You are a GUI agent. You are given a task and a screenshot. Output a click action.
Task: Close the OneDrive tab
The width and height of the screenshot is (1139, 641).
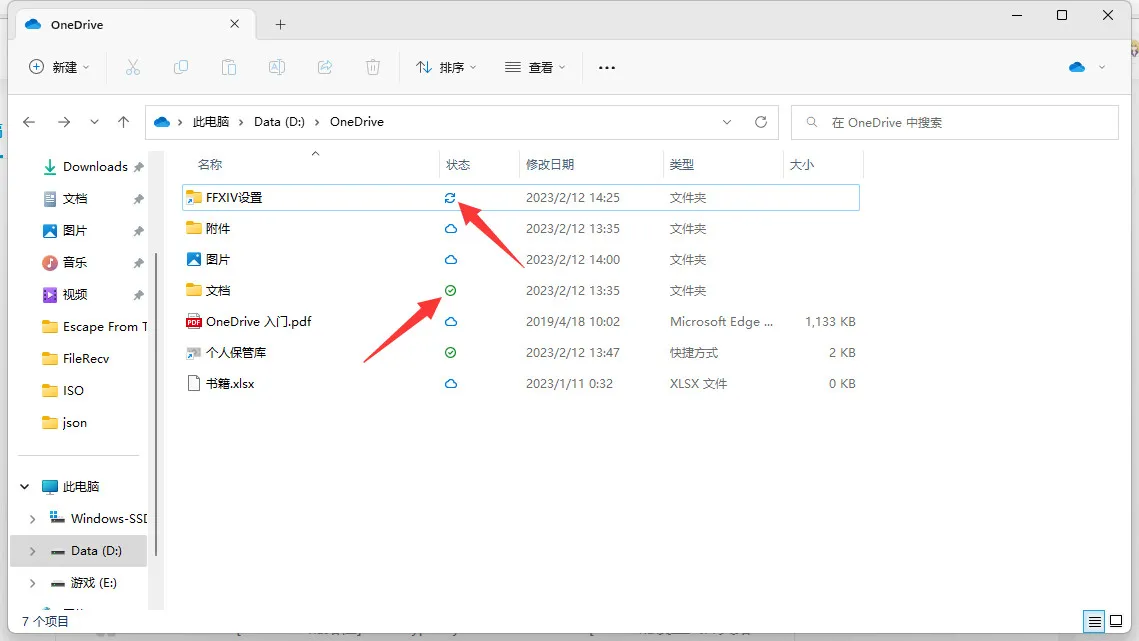235,24
